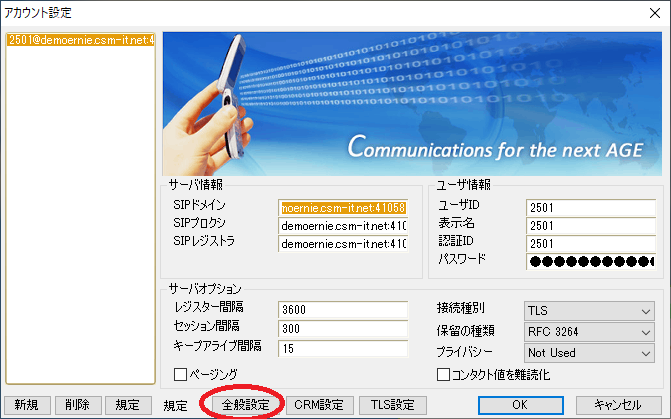The width and height of the screenshot is (671, 419).
Task: Click the SIPドメイン input field
Action: click(x=343, y=208)
